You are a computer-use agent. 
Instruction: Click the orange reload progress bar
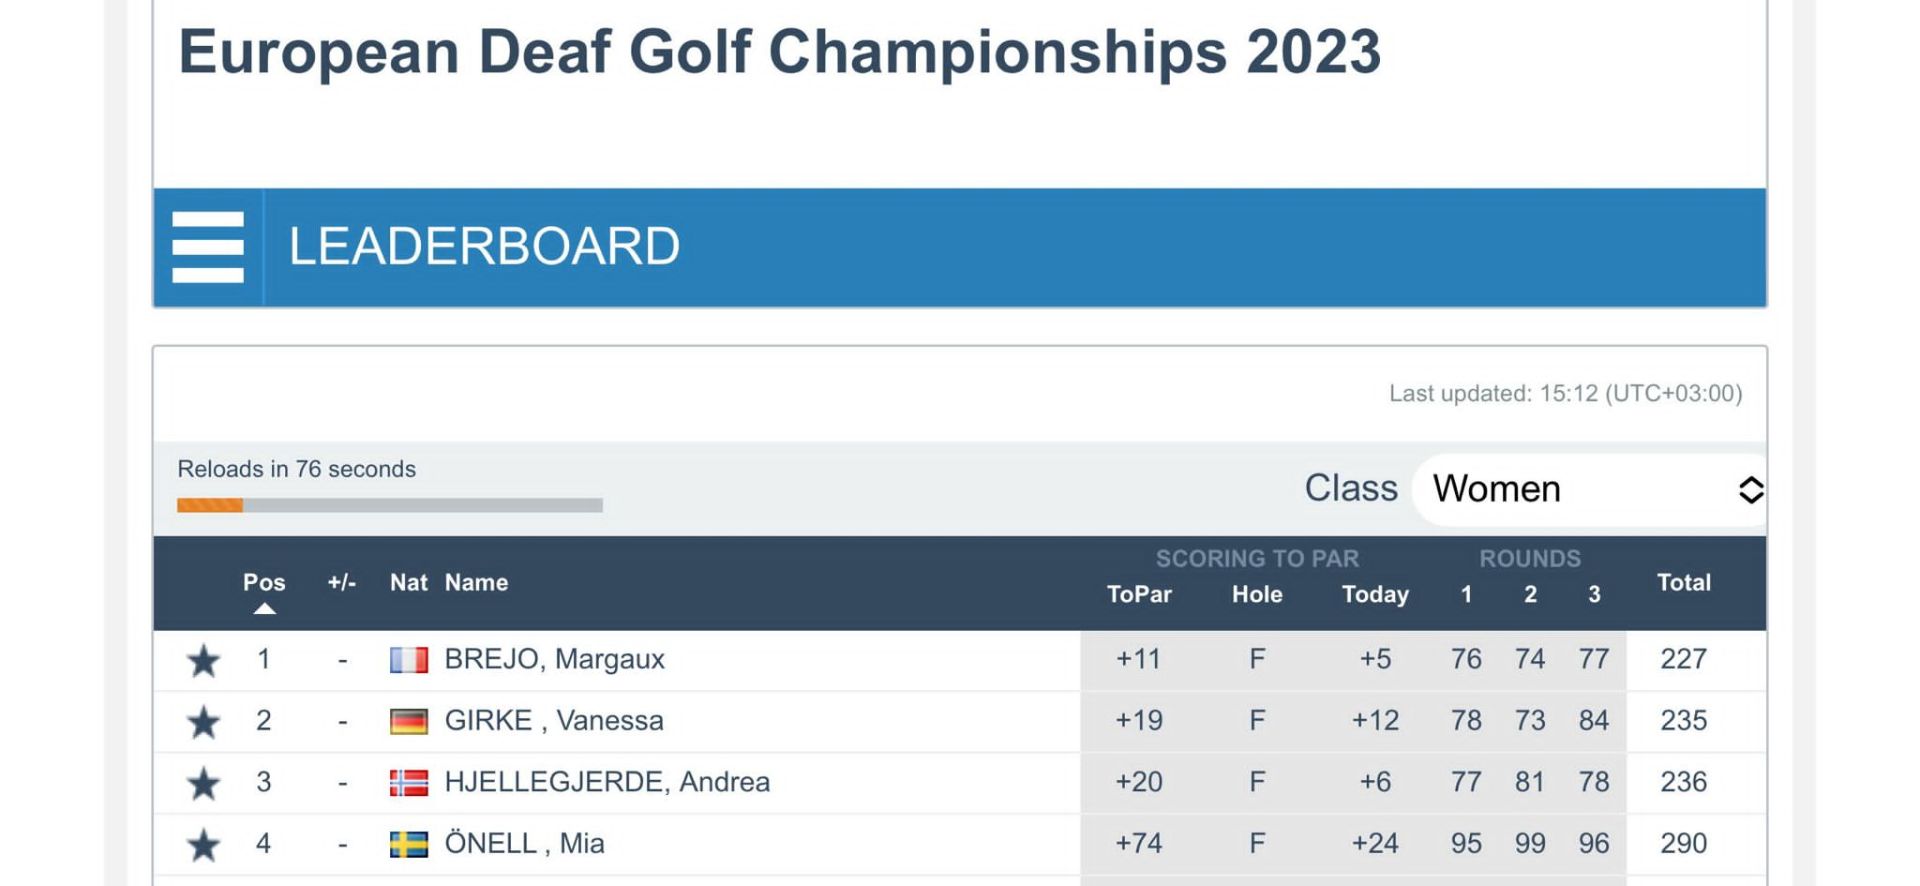click(210, 505)
